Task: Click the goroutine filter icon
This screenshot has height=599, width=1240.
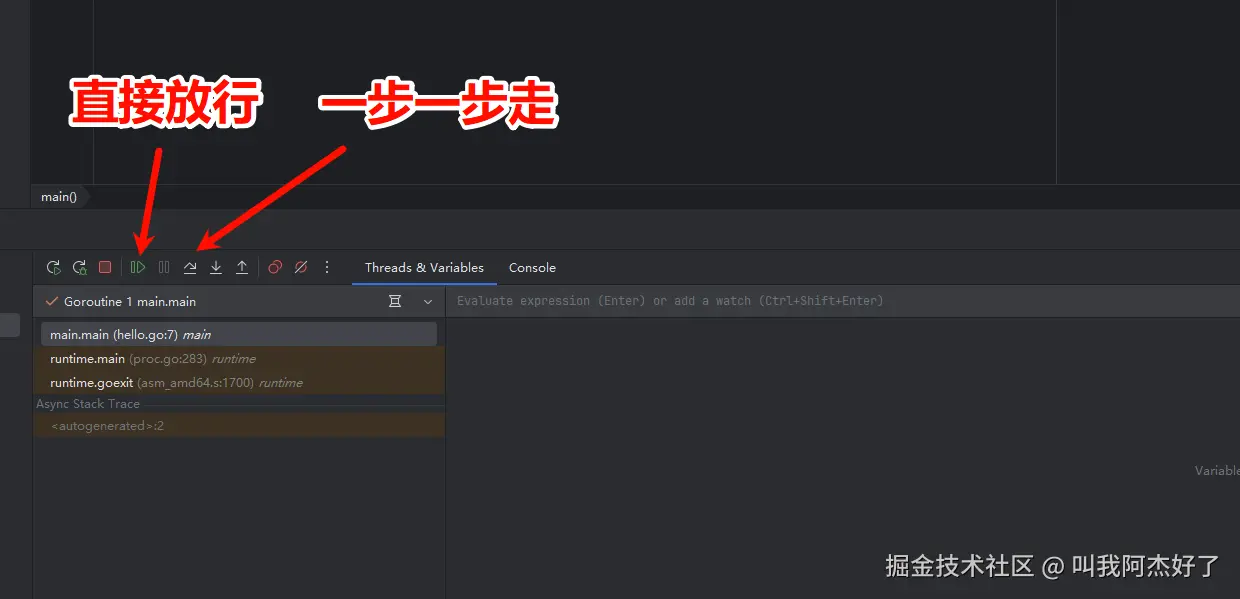Action: (395, 302)
